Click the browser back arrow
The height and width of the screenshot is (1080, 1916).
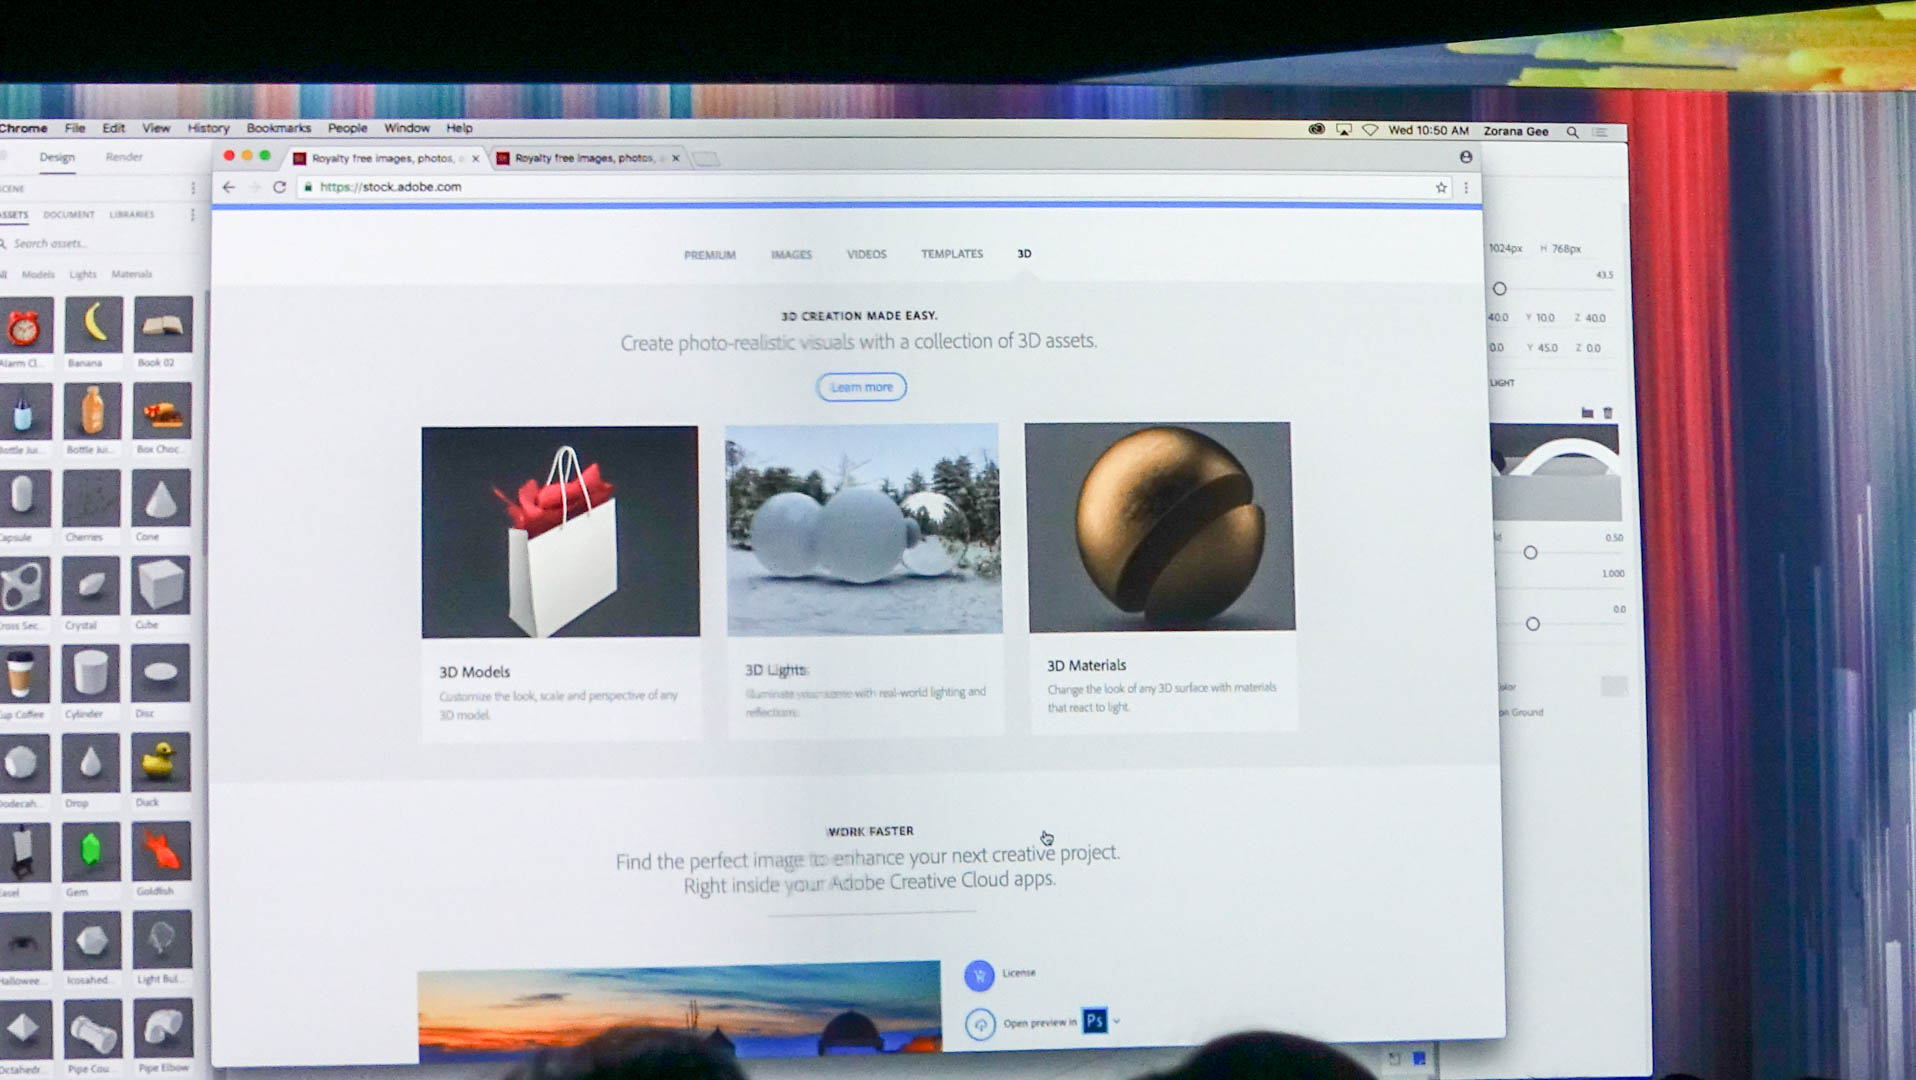point(229,187)
